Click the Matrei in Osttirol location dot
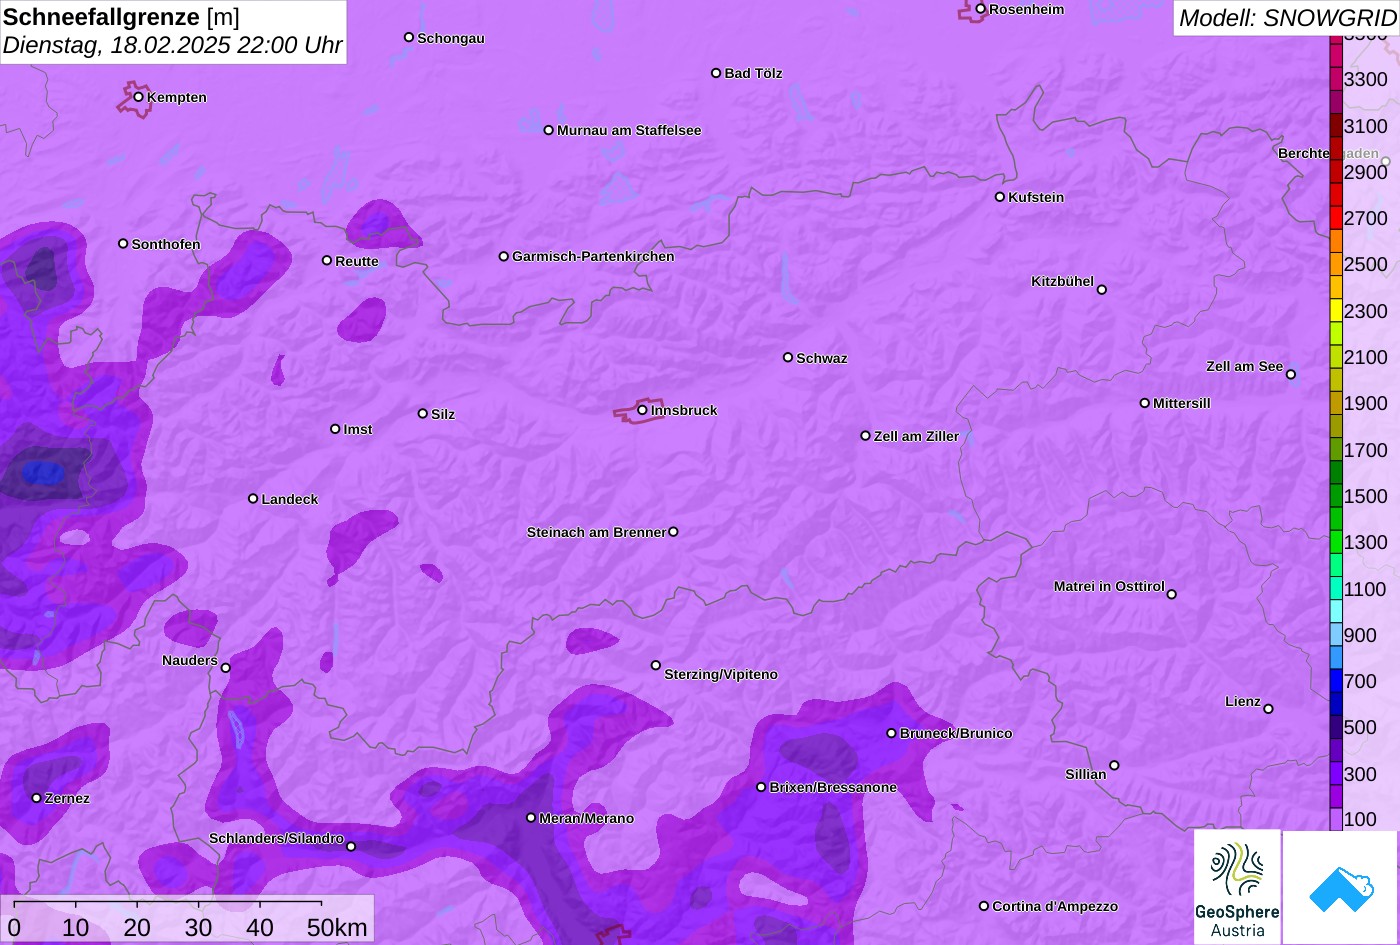The width and height of the screenshot is (1400, 945). click(1172, 594)
